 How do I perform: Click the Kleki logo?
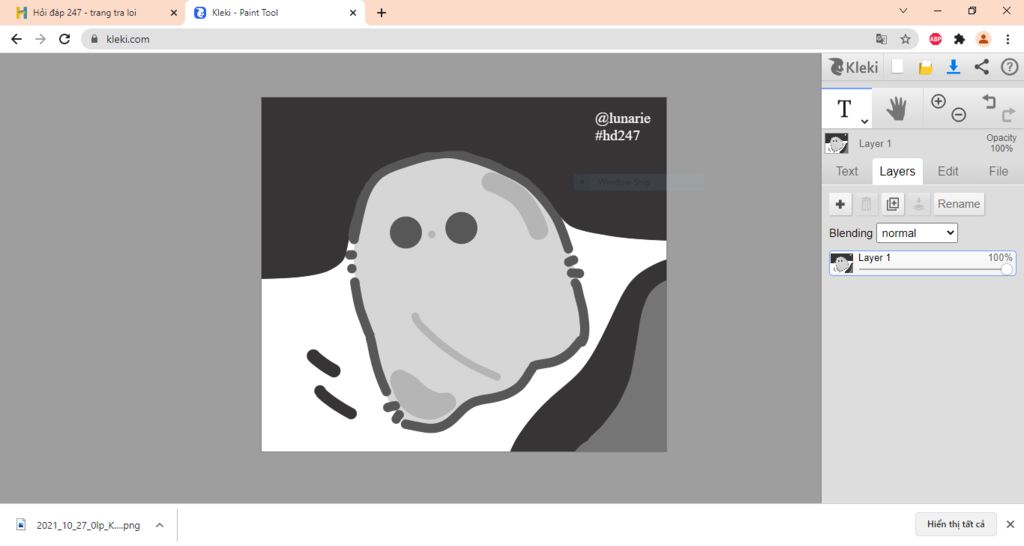click(x=854, y=67)
